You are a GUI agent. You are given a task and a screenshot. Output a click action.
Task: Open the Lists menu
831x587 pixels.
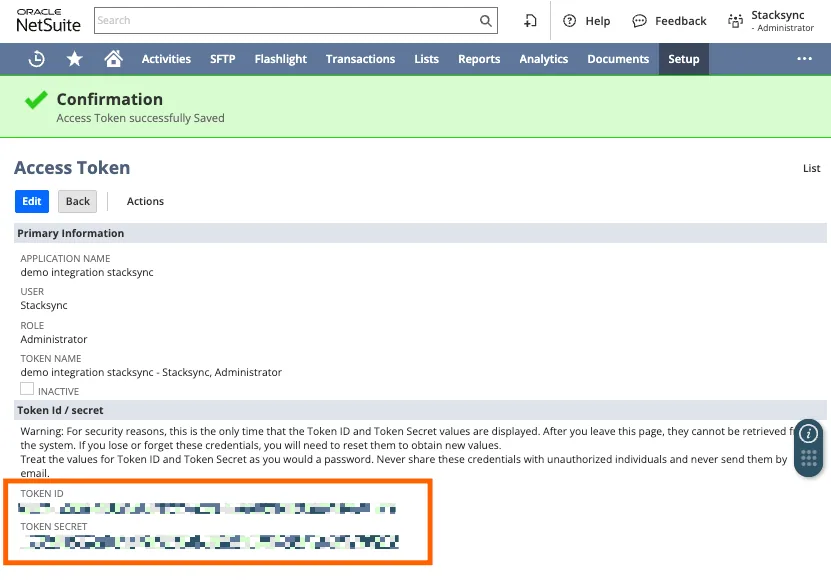click(x=427, y=59)
